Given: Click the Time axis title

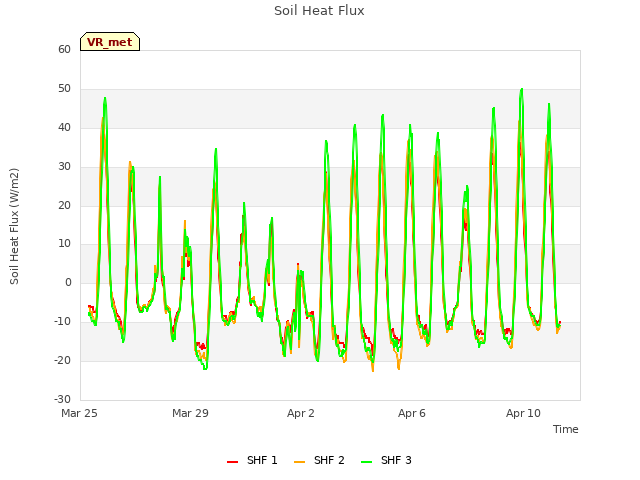Looking at the screenshot, I should 566,429.
